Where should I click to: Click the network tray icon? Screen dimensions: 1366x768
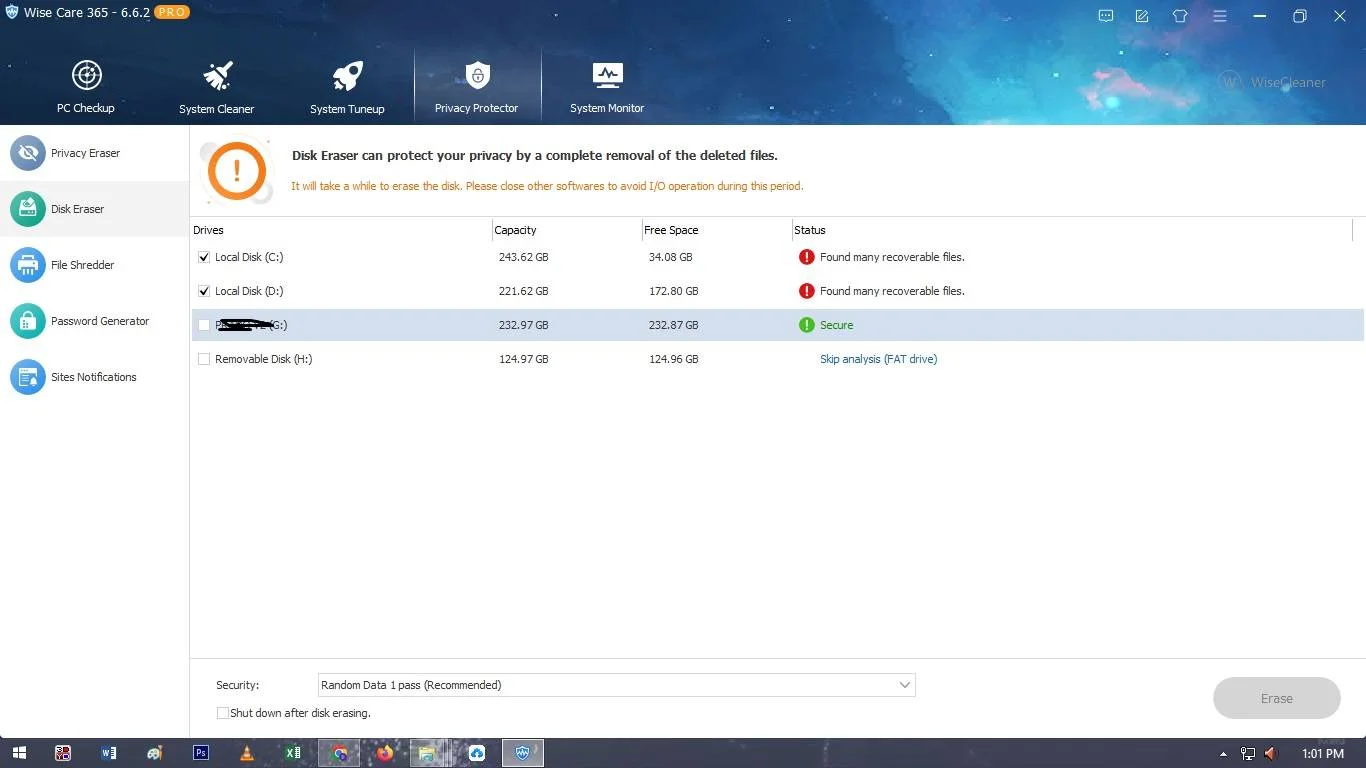tap(1248, 753)
